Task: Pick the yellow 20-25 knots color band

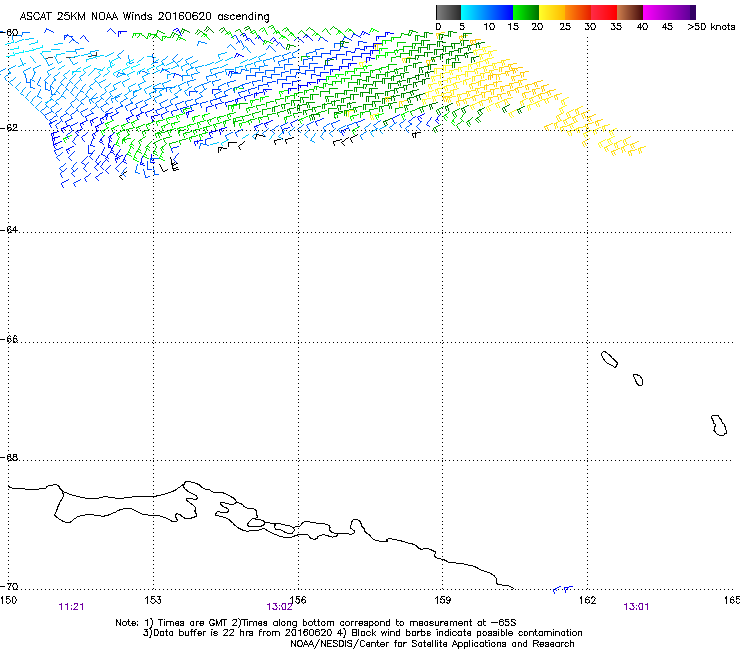Action: [552, 12]
